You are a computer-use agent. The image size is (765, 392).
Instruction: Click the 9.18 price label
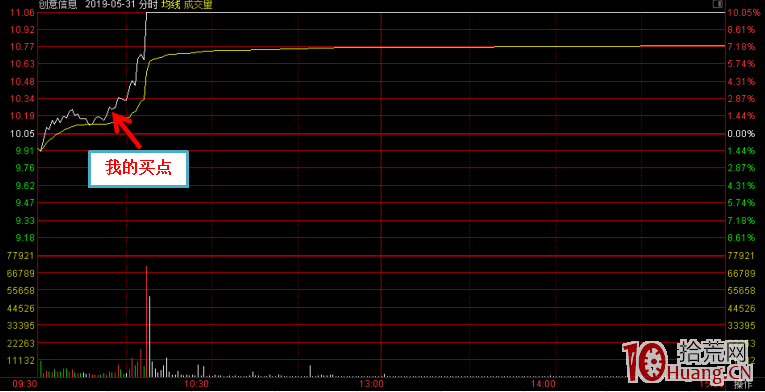coord(25,238)
